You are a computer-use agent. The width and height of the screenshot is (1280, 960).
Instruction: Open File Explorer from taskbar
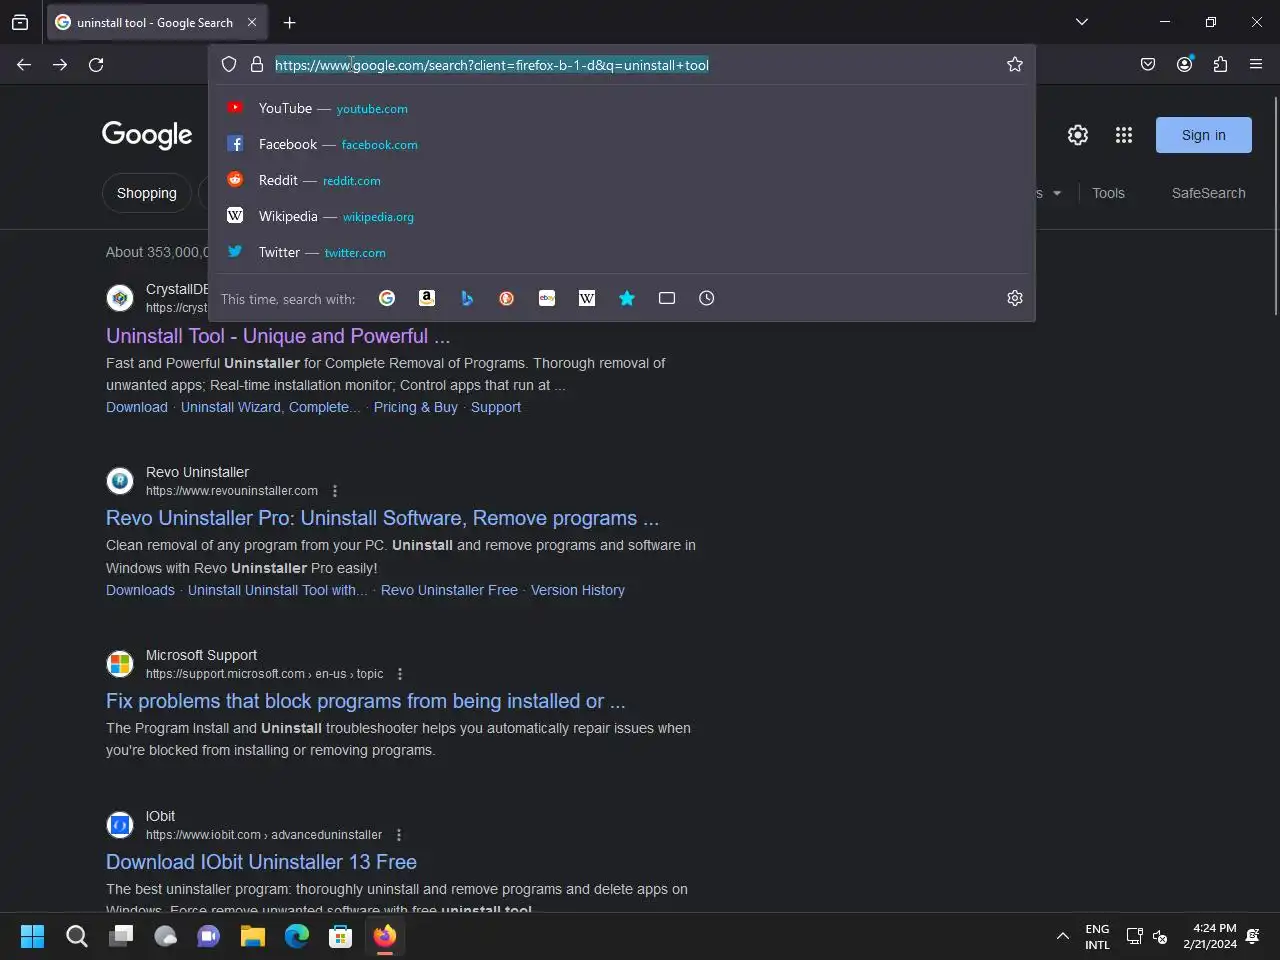tap(252, 937)
